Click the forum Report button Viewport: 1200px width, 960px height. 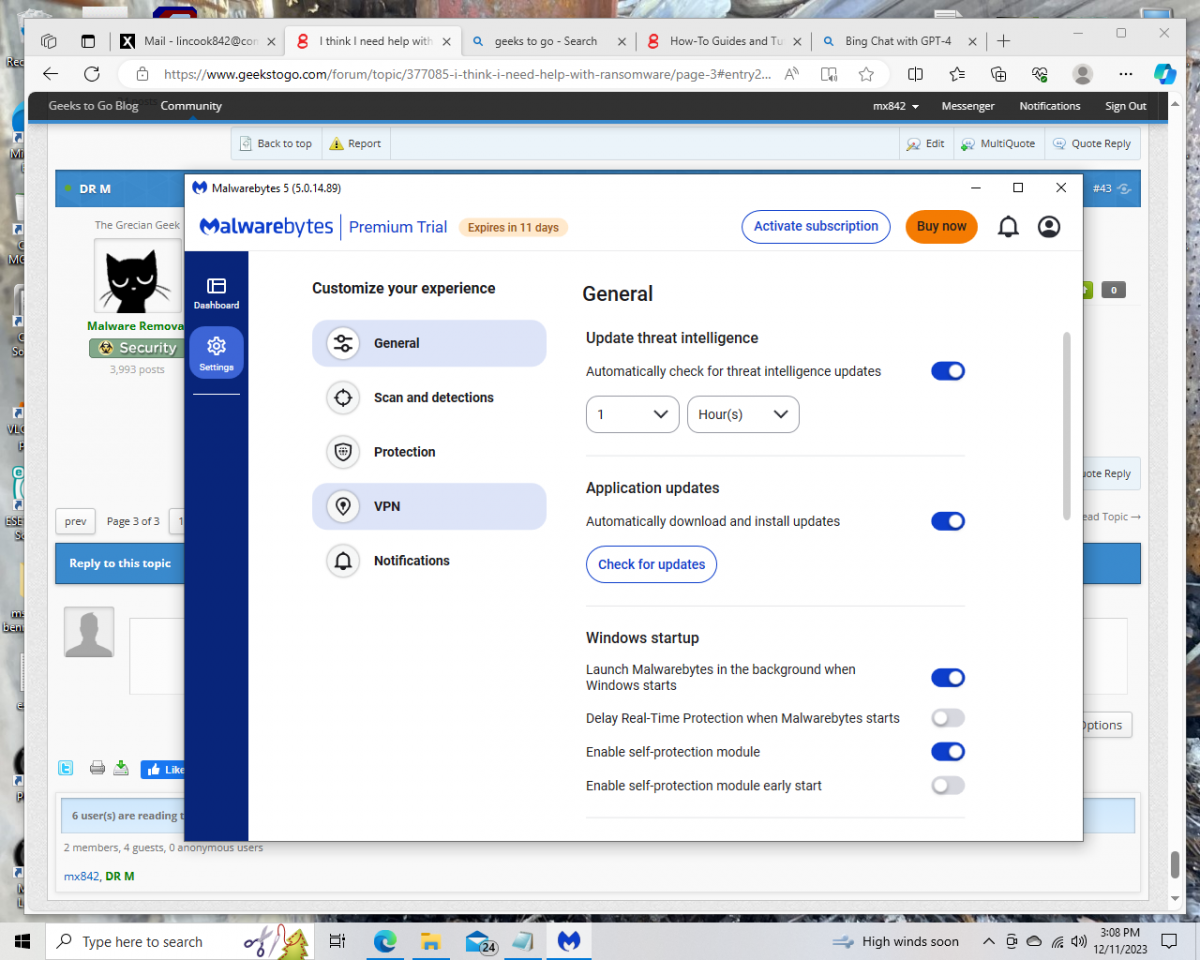355,144
